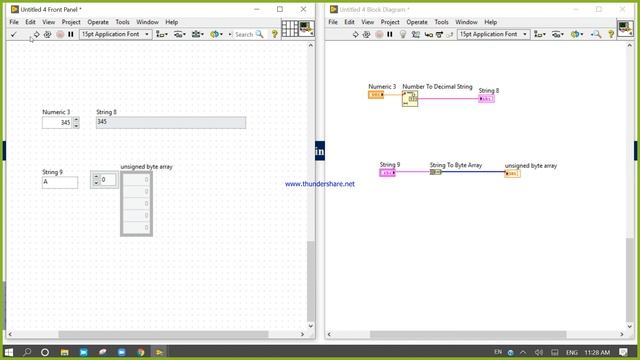Open Resize Objects menu in Front Panel
This screenshot has width=640, height=360.
198,35
